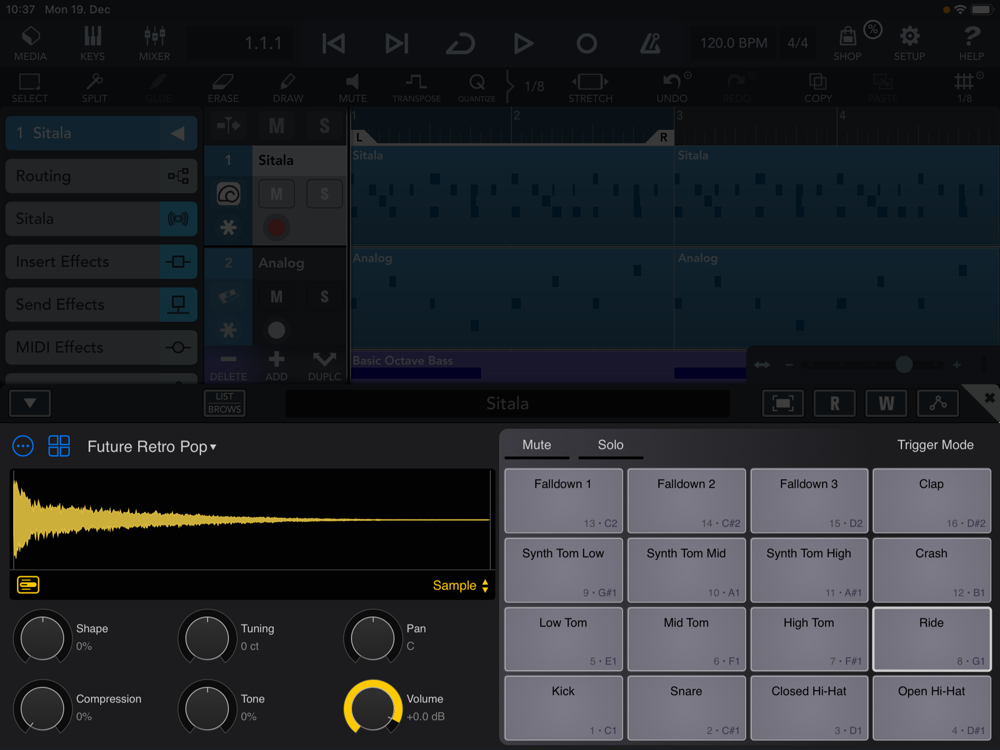Start playback with the Play button

(523, 43)
